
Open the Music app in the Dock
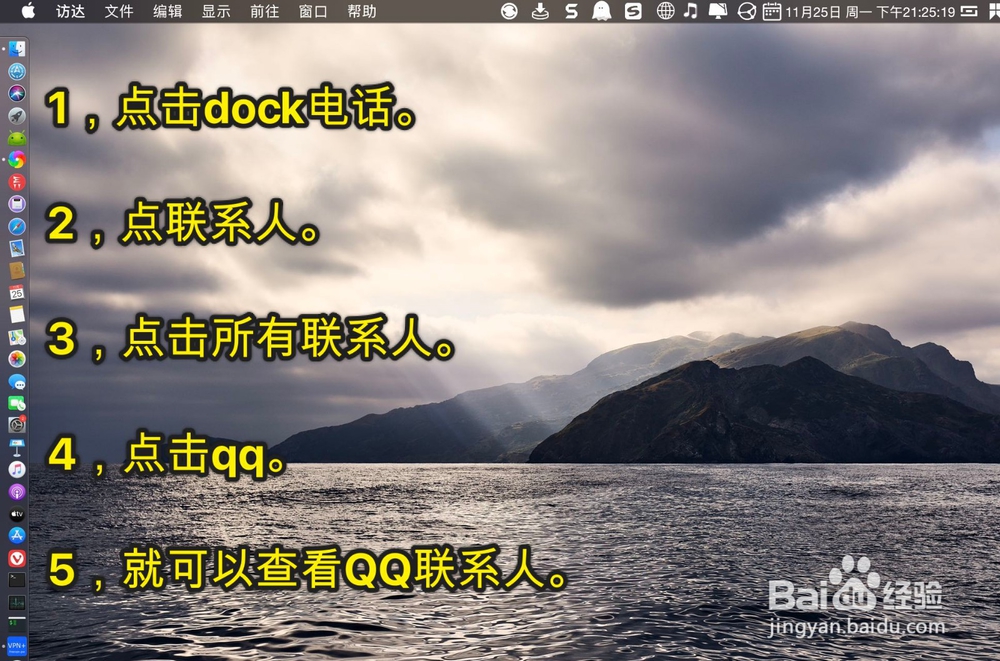[15, 468]
